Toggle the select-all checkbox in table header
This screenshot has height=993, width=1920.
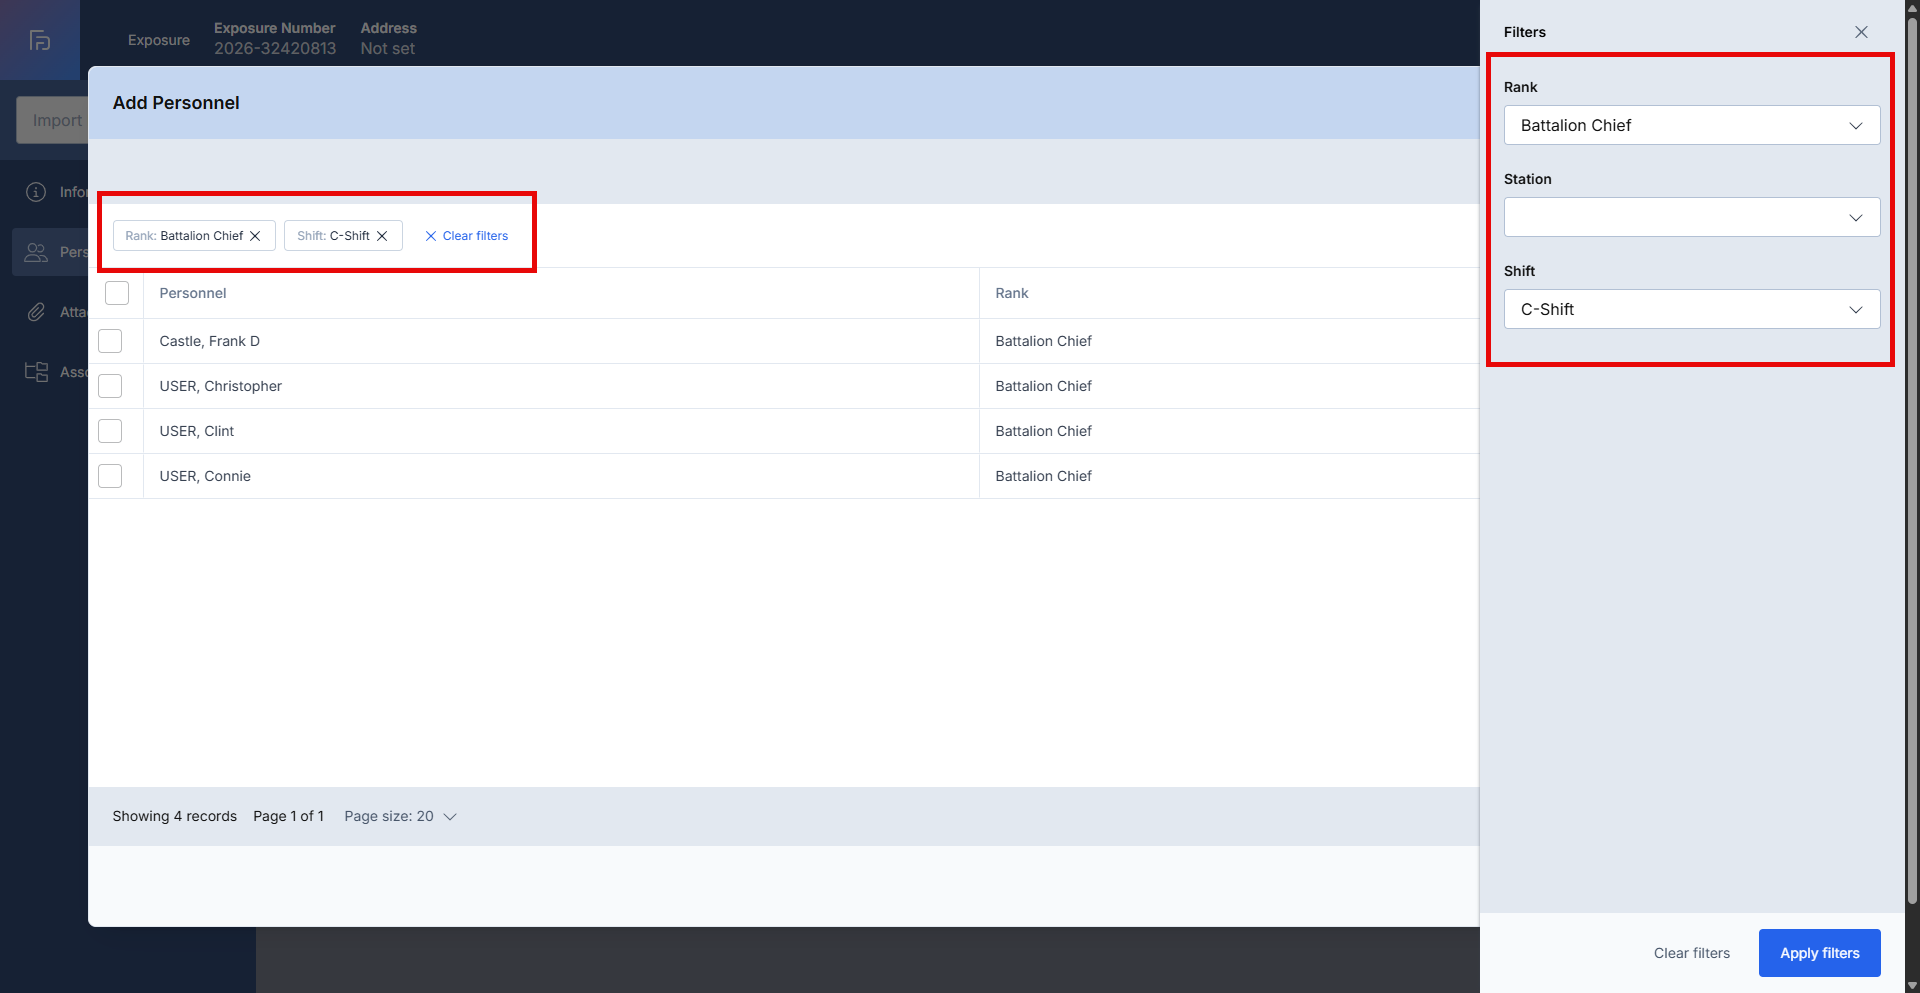pos(117,293)
